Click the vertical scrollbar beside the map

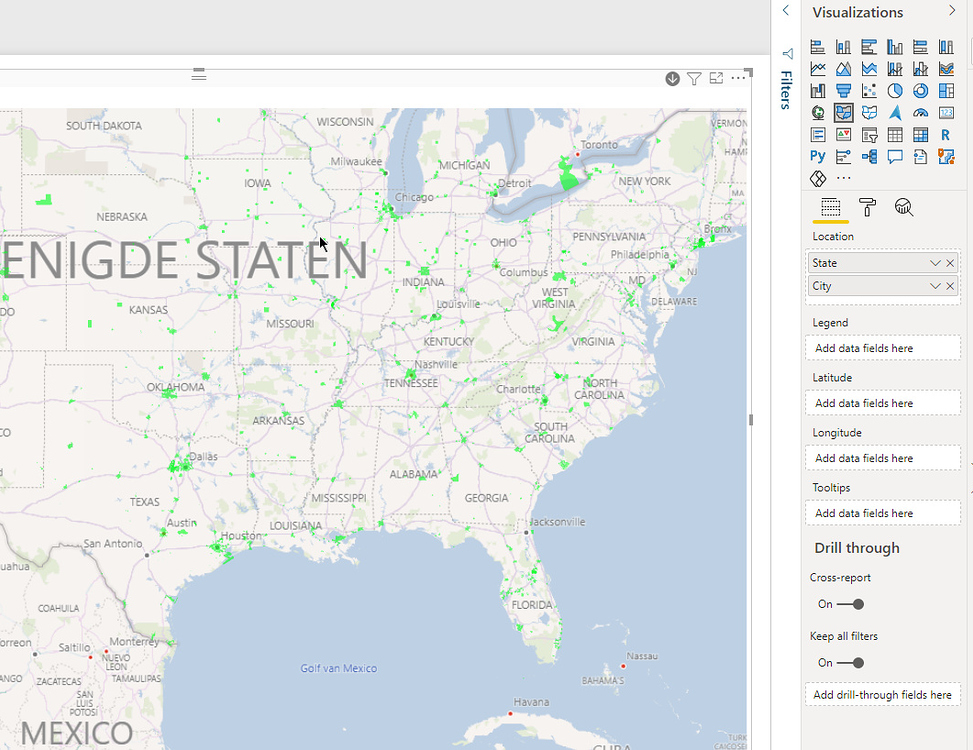tap(750, 420)
